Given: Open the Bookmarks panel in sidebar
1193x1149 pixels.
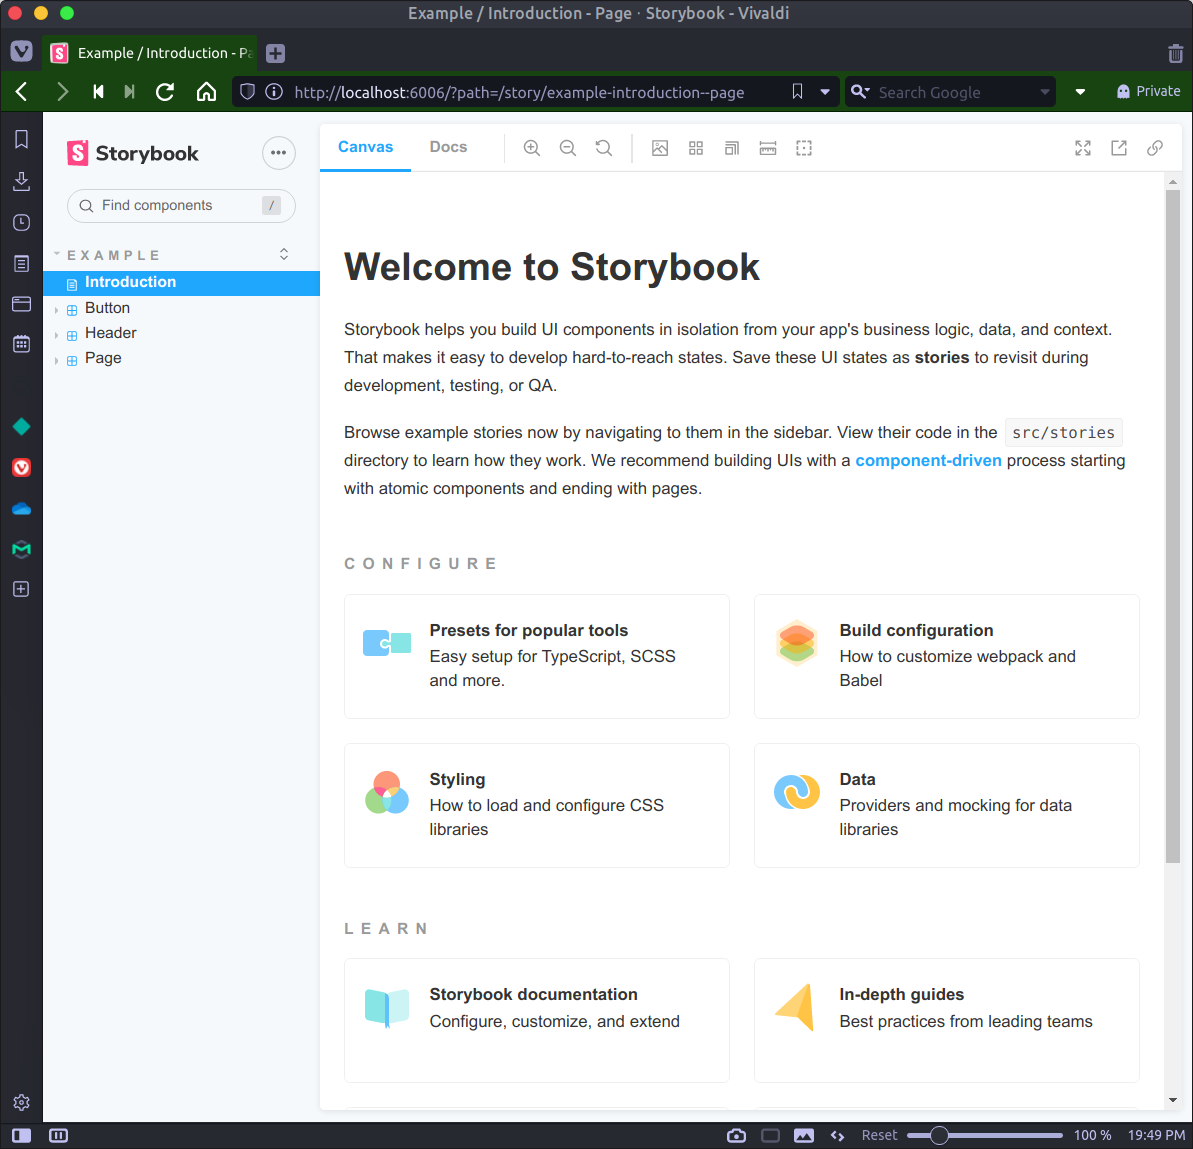Looking at the screenshot, I should [21, 139].
